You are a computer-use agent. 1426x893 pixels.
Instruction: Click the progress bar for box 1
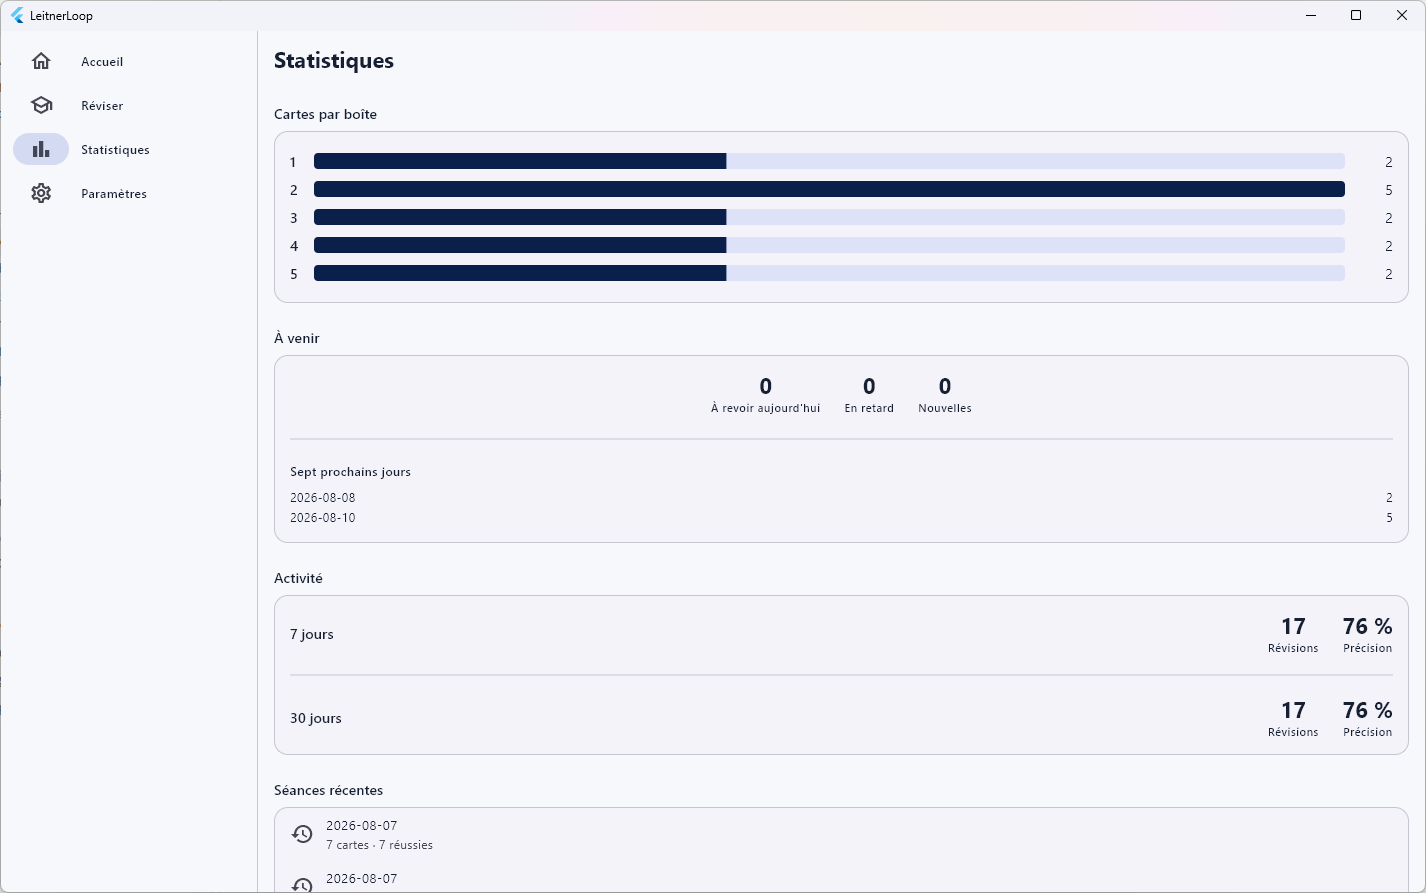point(829,161)
